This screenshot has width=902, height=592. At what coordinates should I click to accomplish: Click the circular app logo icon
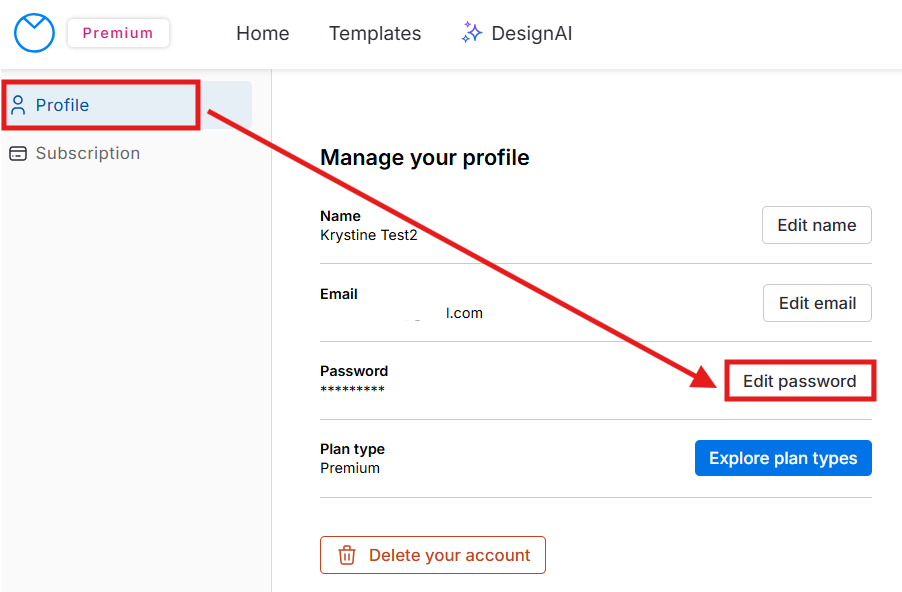point(34,33)
